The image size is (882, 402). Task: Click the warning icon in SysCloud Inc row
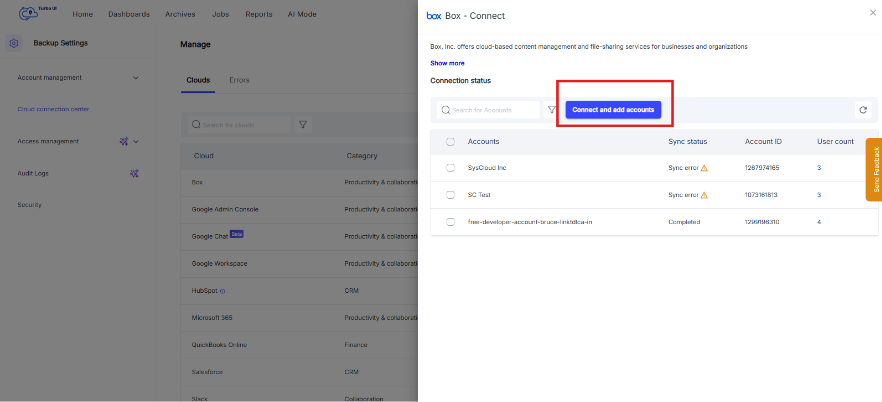[x=704, y=168]
